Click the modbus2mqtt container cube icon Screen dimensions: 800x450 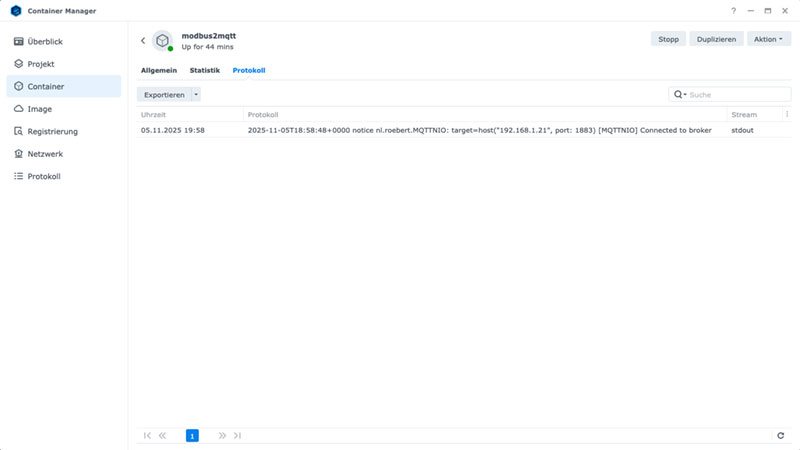pyautogui.click(x=162, y=41)
